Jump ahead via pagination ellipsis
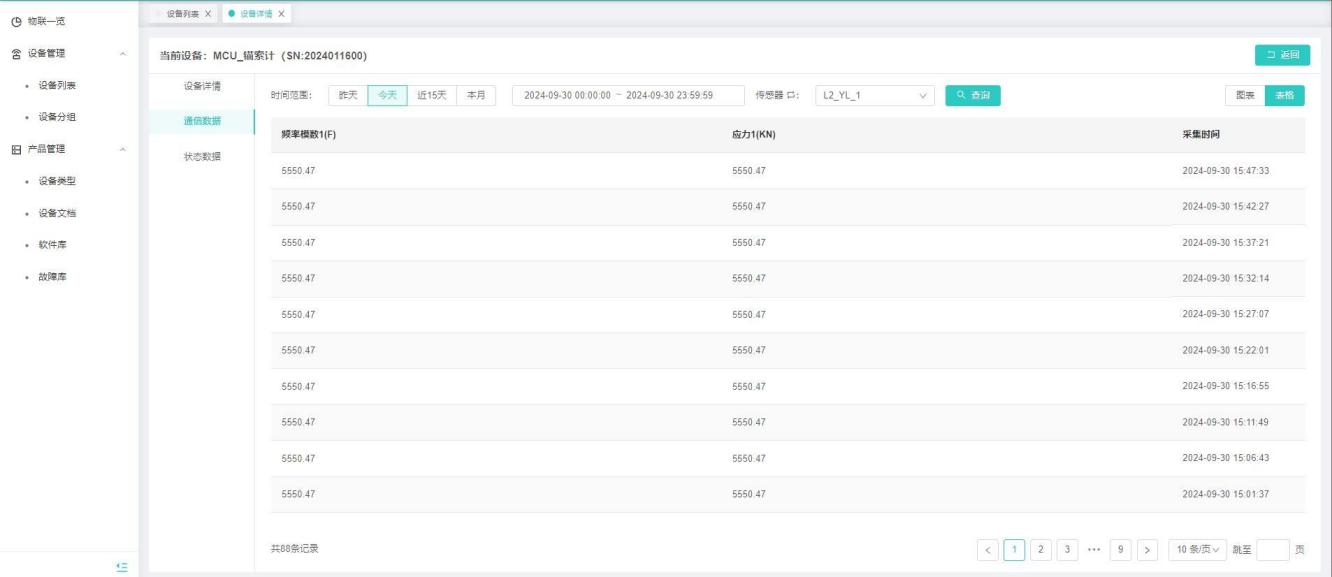The width and height of the screenshot is (1332, 577). [x=1094, y=549]
